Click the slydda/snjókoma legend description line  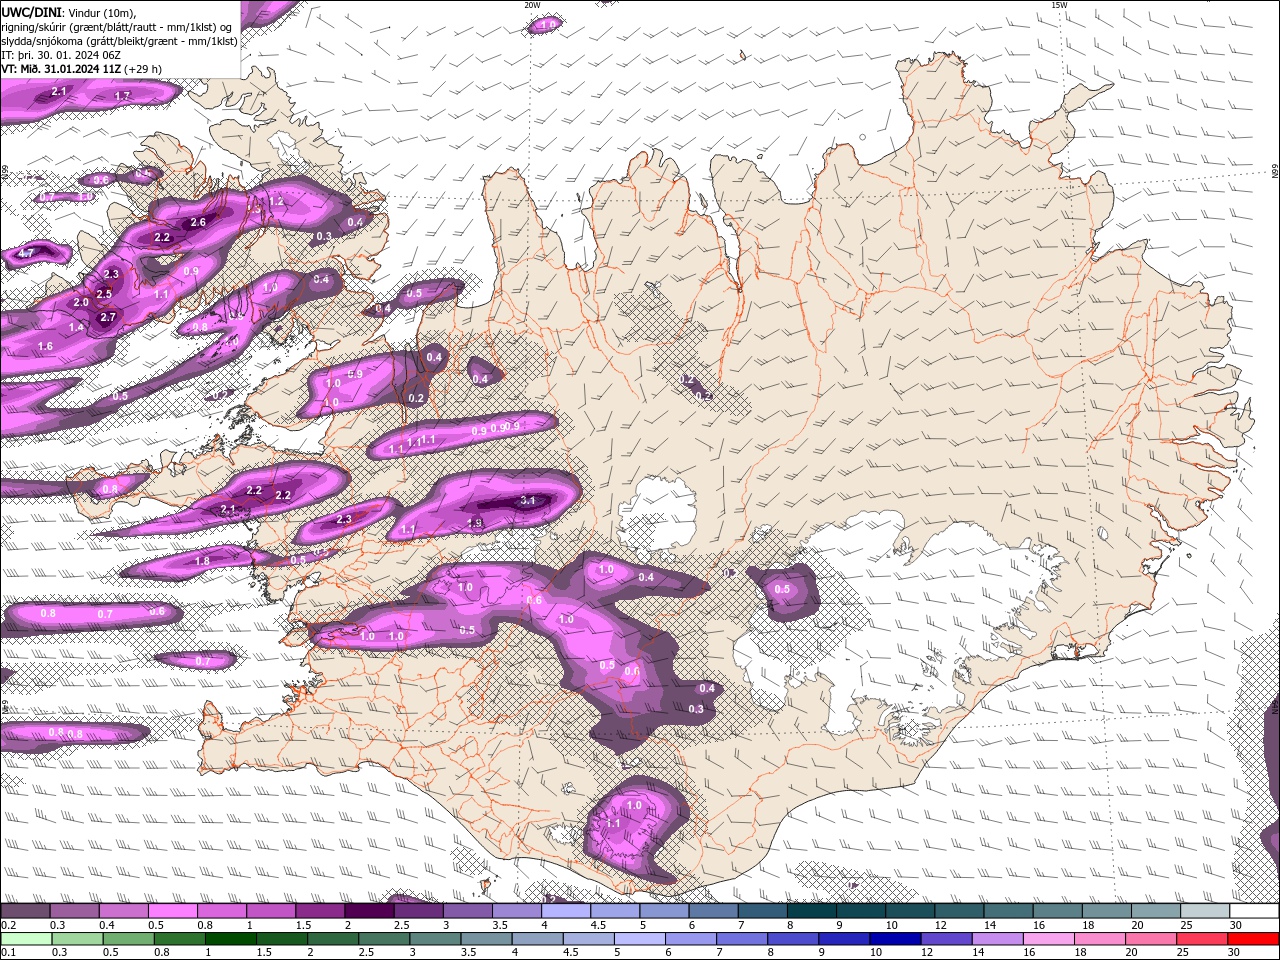coord(119,41)
